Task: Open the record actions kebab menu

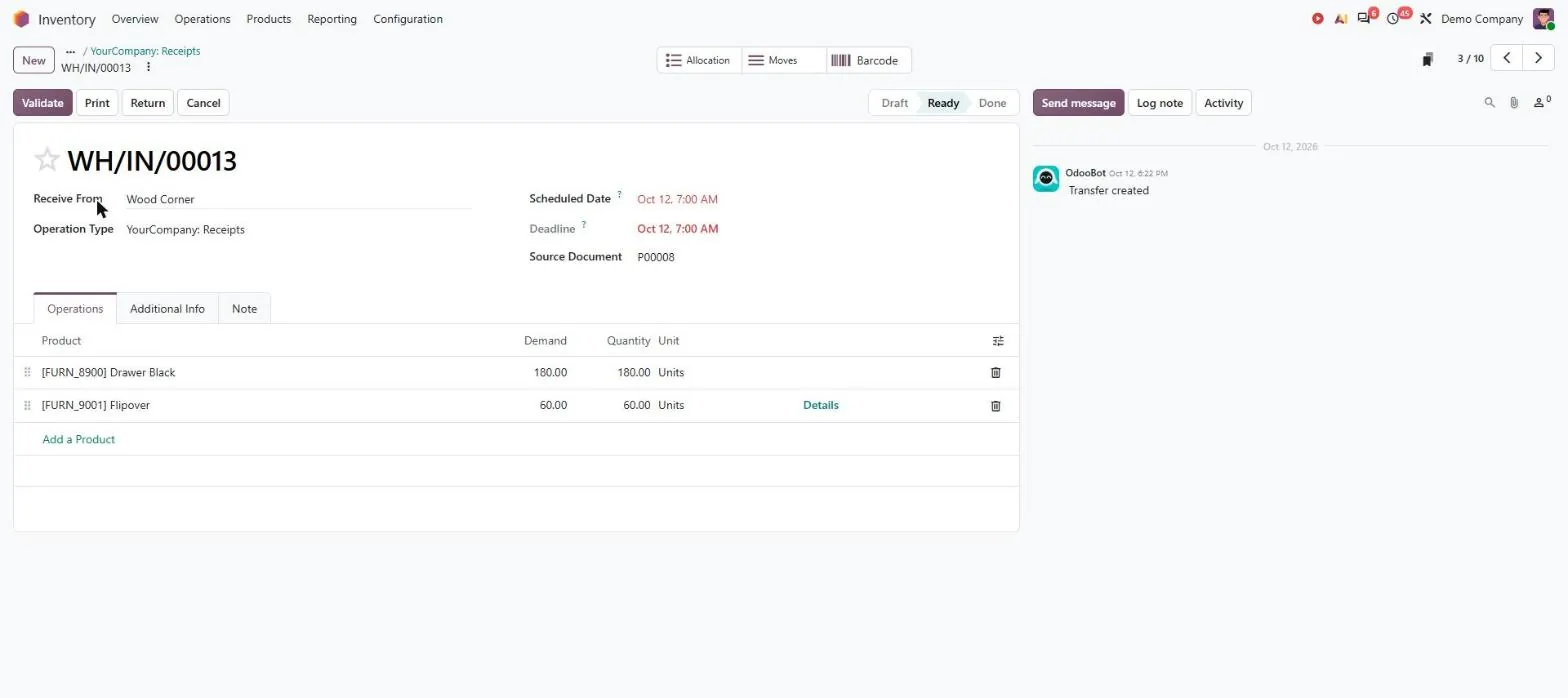Action: (x=148, y=68)
